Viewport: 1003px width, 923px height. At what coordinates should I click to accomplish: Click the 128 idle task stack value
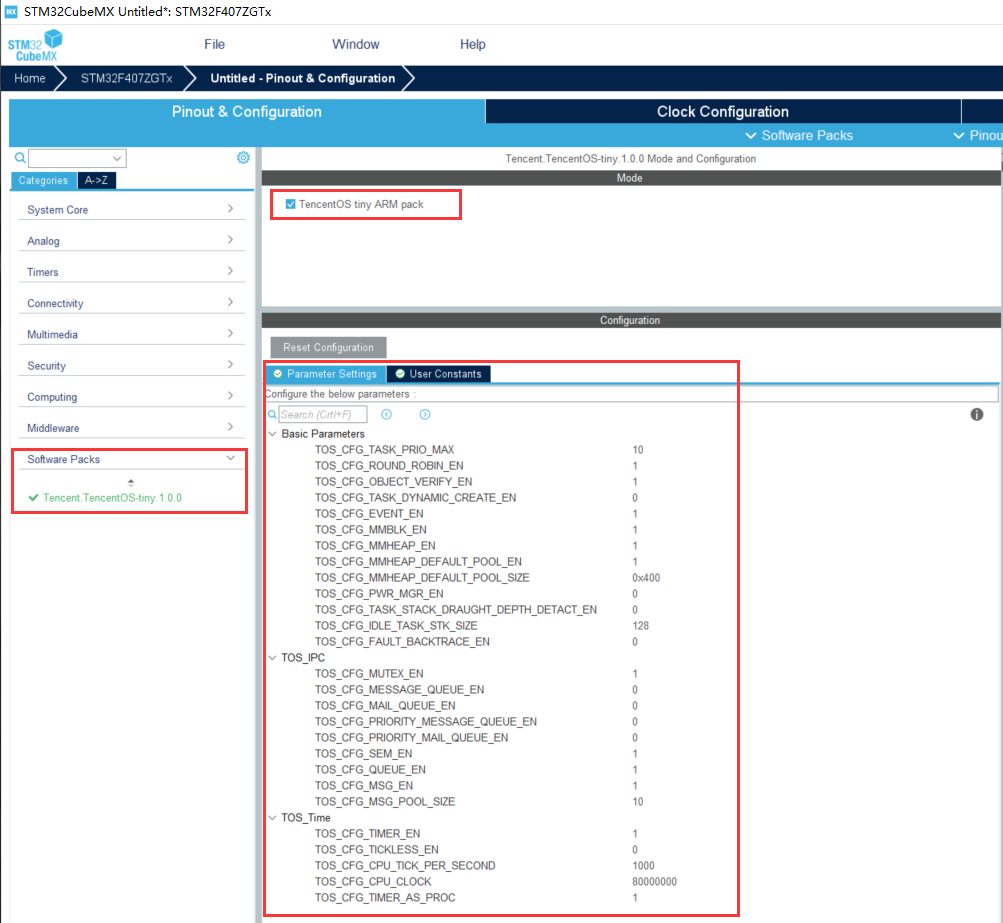[x=640, y=626]
